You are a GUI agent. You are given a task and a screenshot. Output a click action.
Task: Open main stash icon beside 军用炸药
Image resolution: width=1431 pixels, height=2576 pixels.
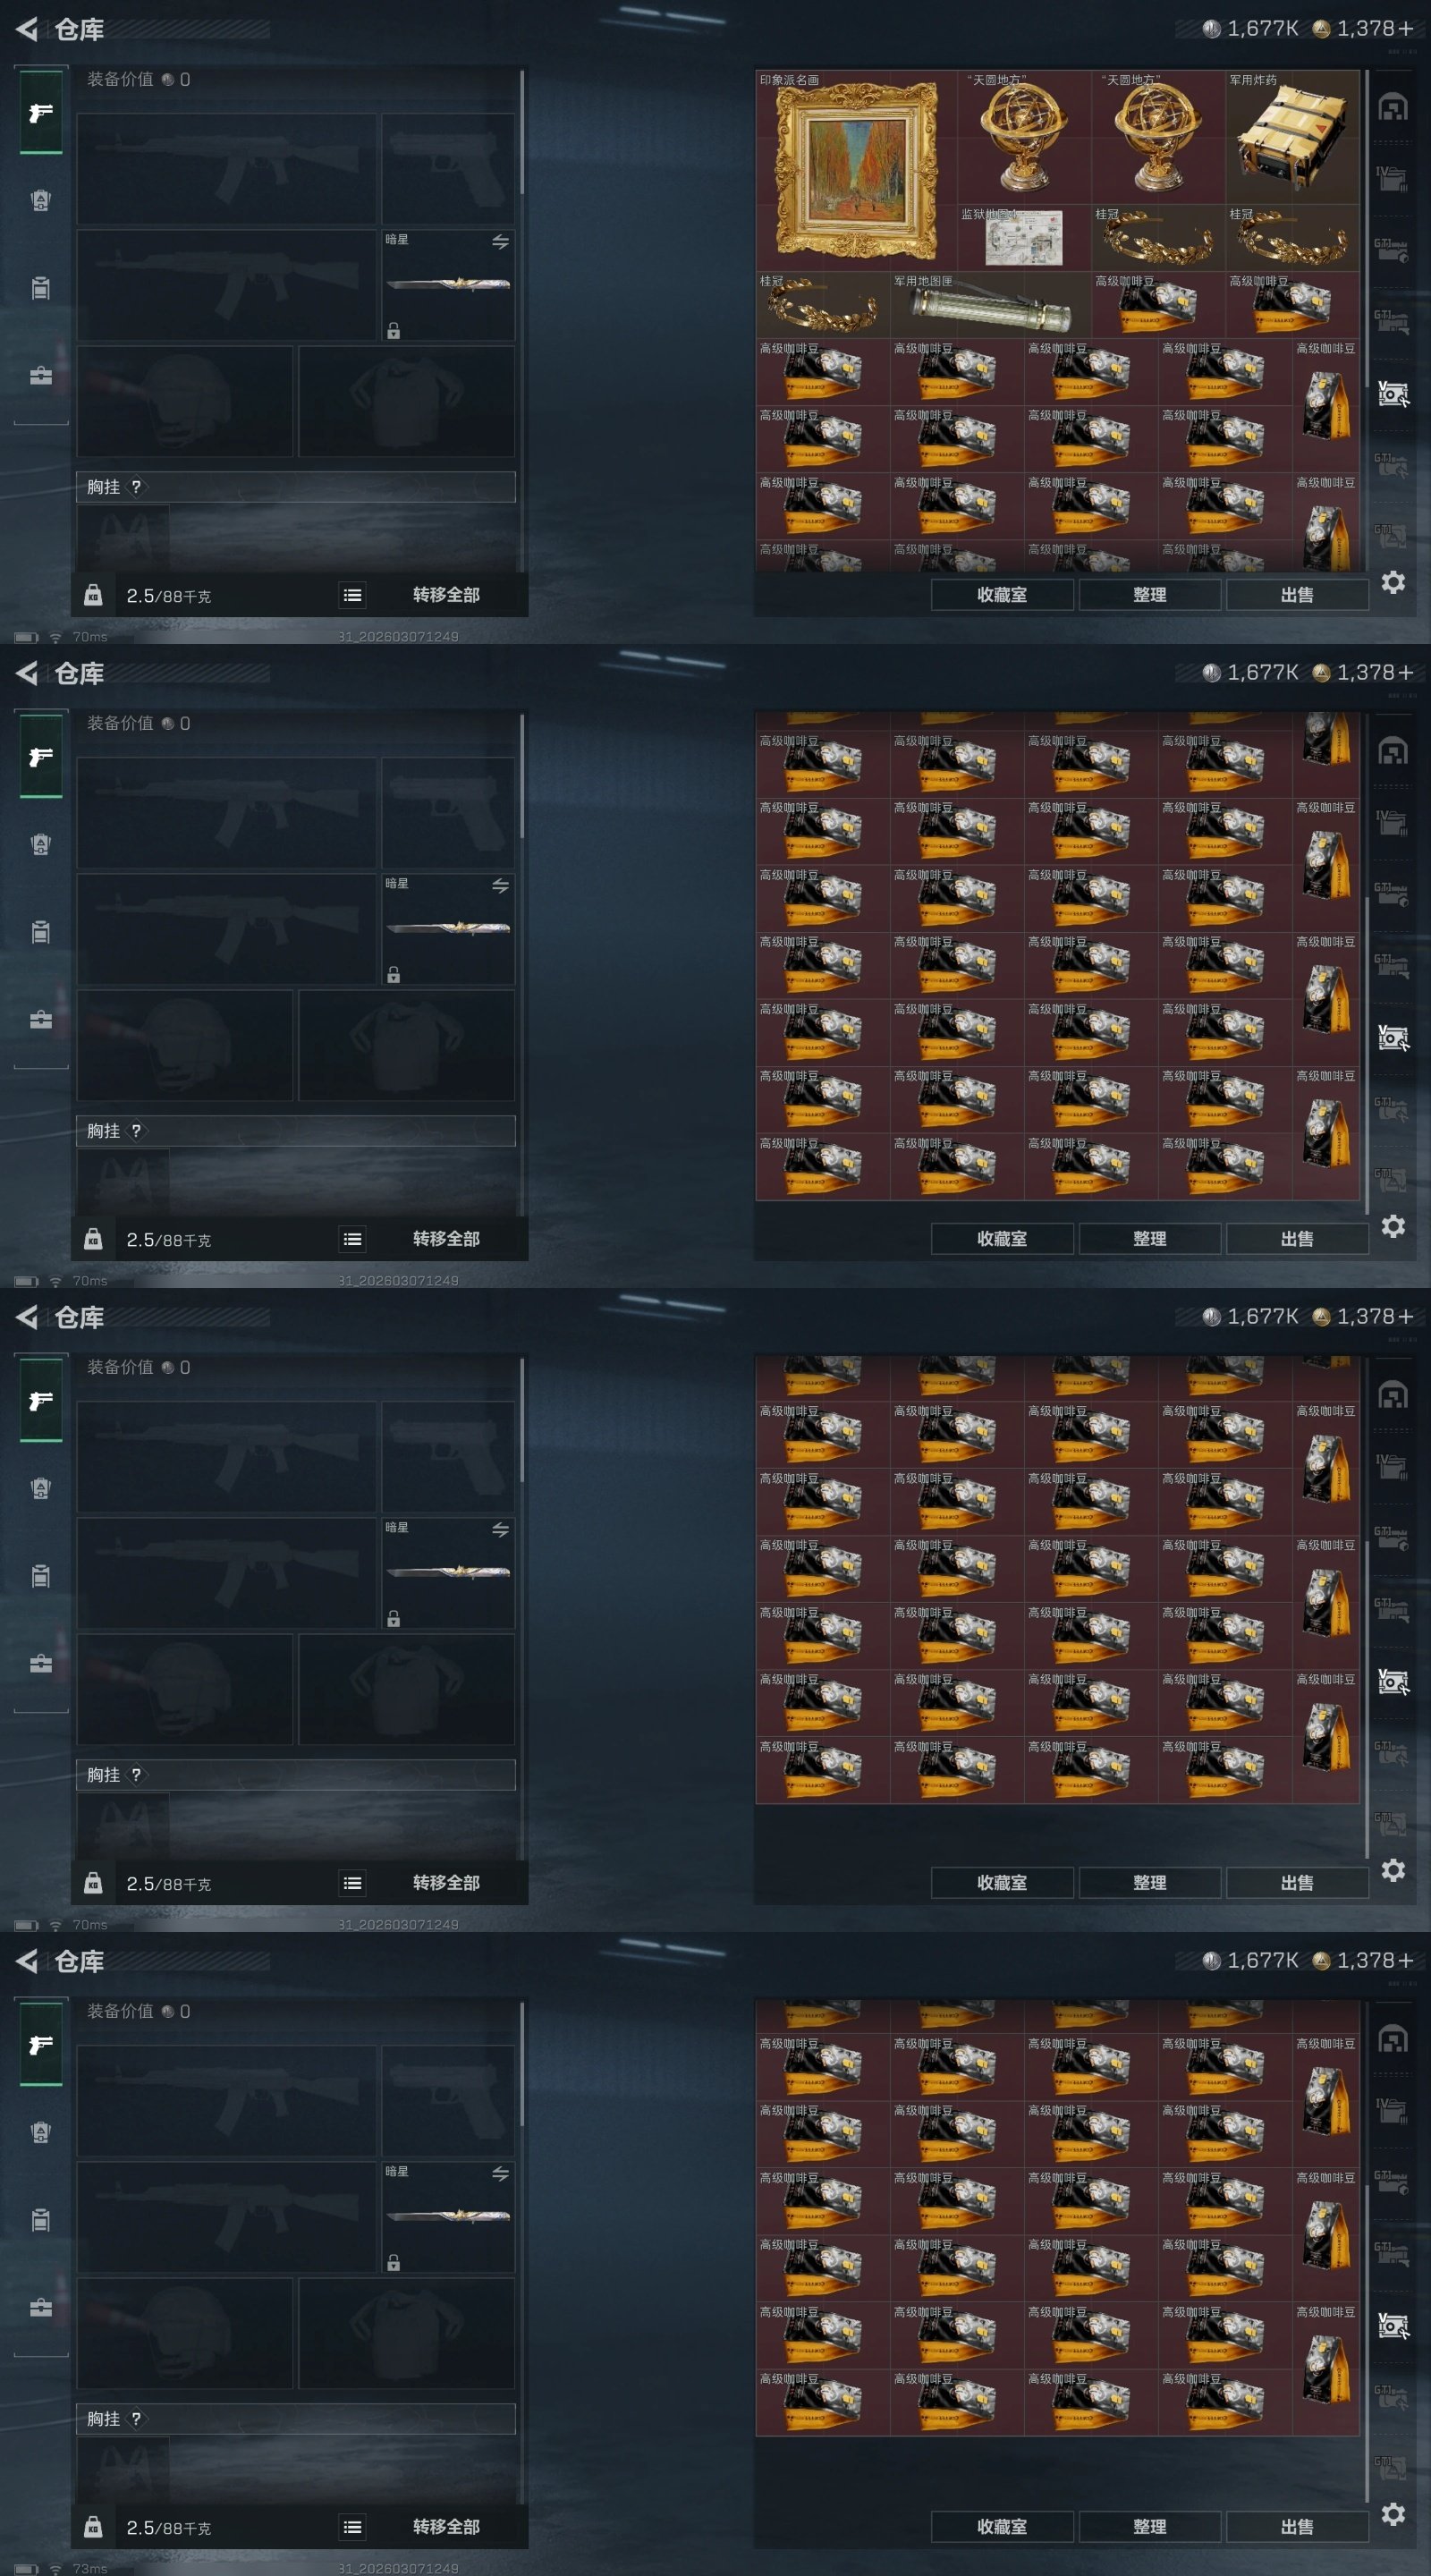click(1392, 107)
